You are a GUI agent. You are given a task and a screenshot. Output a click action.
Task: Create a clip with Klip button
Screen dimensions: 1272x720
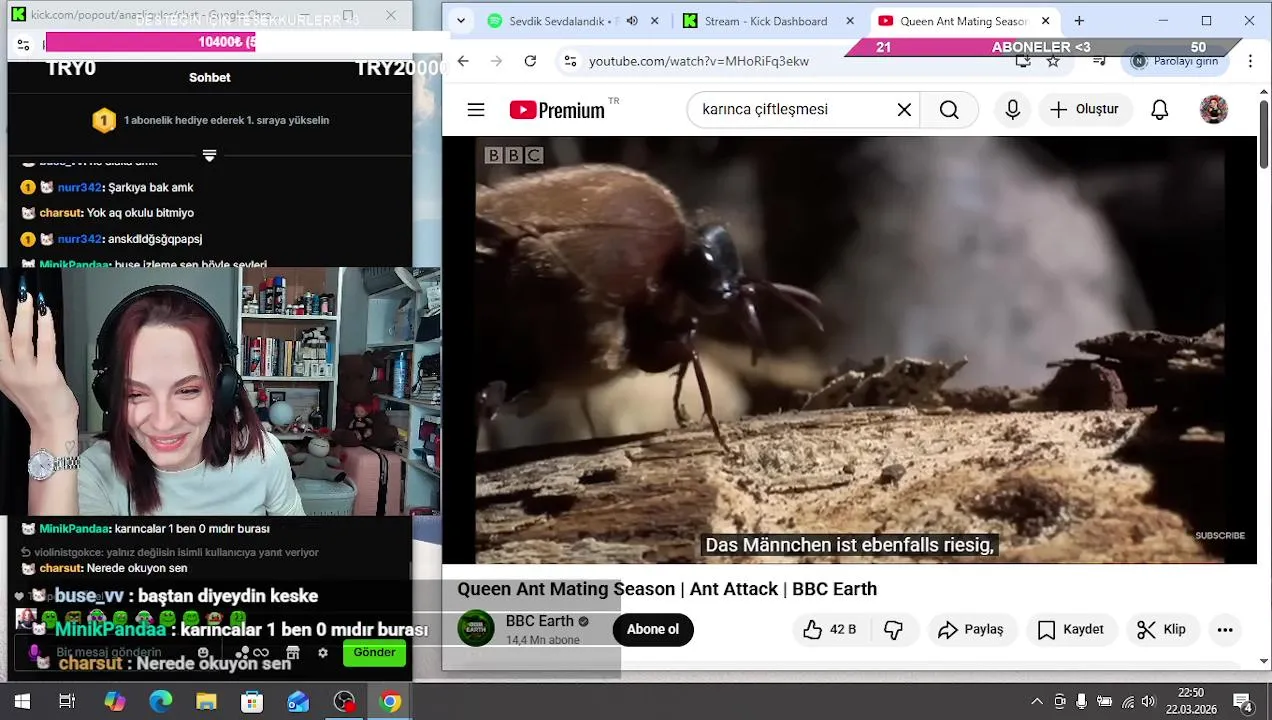(1162, 629)
